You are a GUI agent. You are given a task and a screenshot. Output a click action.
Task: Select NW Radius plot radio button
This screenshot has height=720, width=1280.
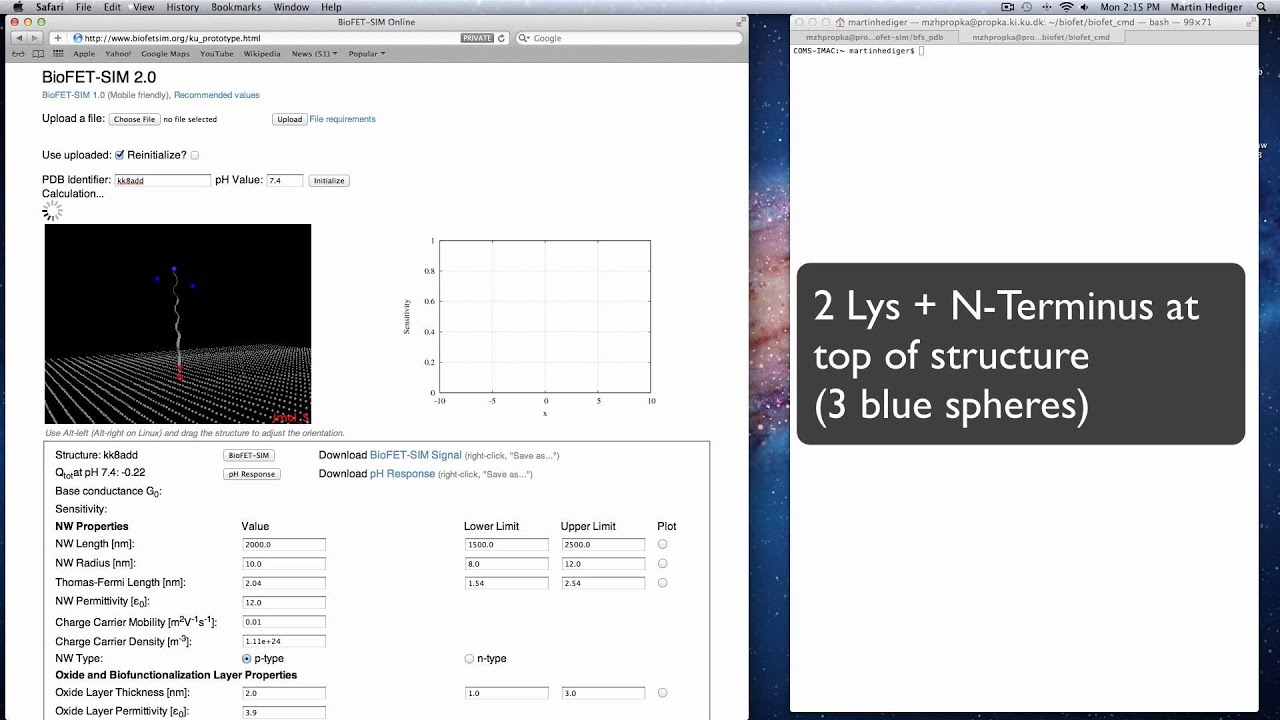(x=662, y=563)
